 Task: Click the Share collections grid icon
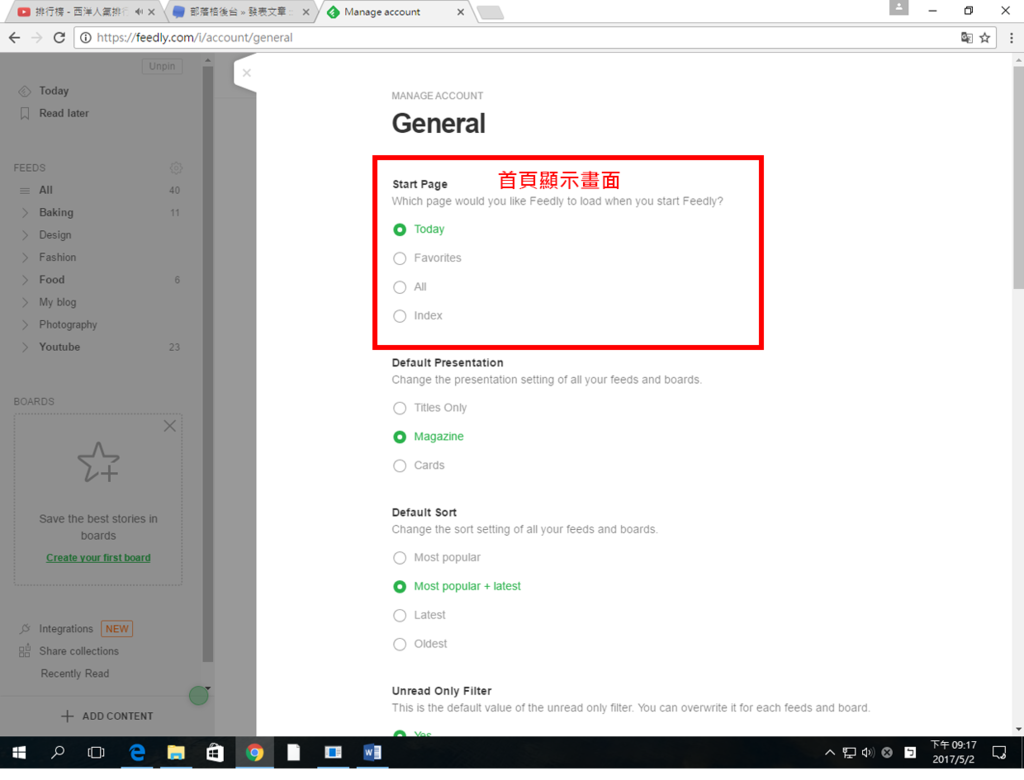coord(25,651)
